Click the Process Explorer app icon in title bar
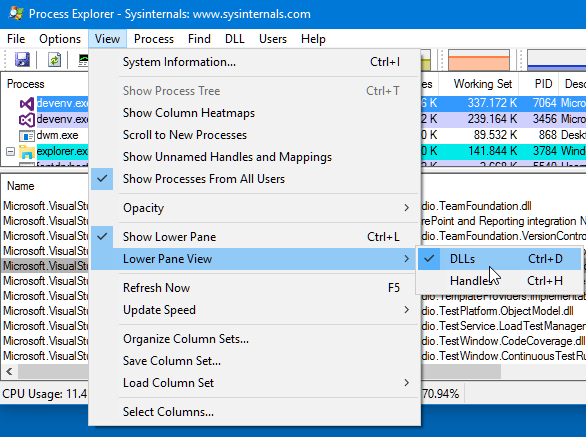The image size is (586, 437). point(16,14)
